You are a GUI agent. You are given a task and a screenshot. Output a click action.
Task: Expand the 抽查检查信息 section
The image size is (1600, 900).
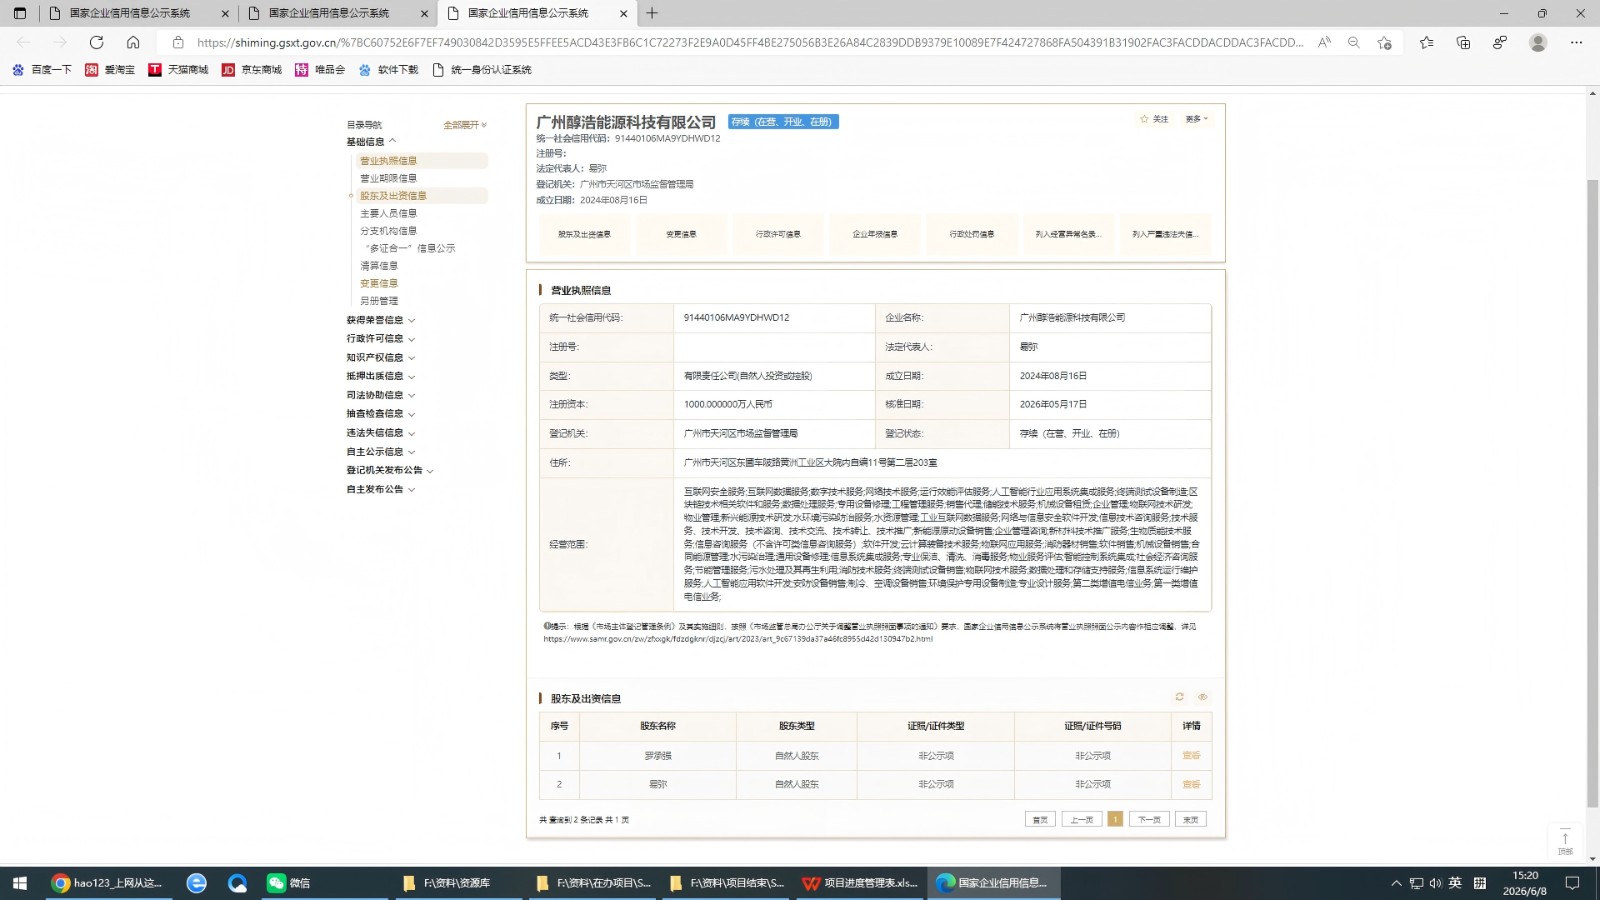(x=381, y=414)
